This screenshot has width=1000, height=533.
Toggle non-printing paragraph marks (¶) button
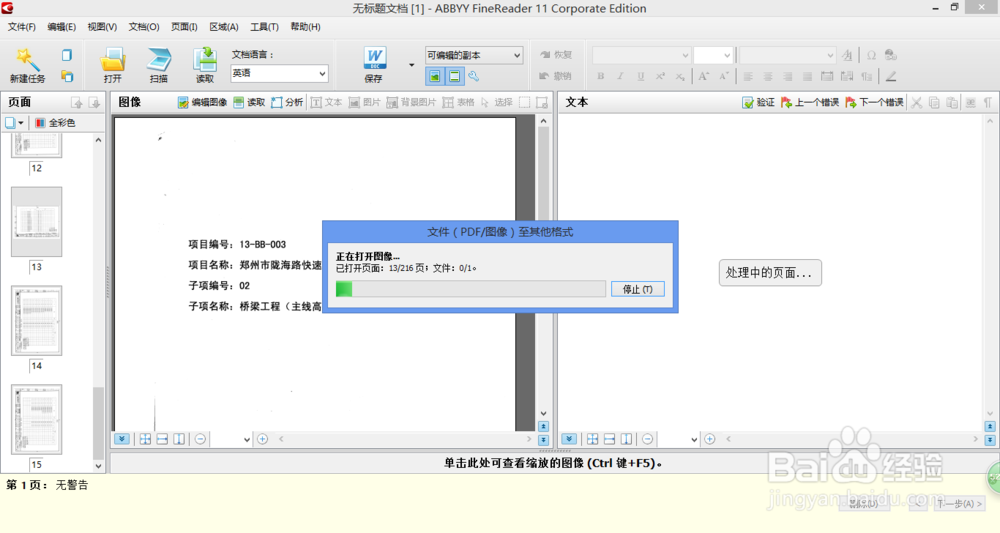(x=987, y=102)
